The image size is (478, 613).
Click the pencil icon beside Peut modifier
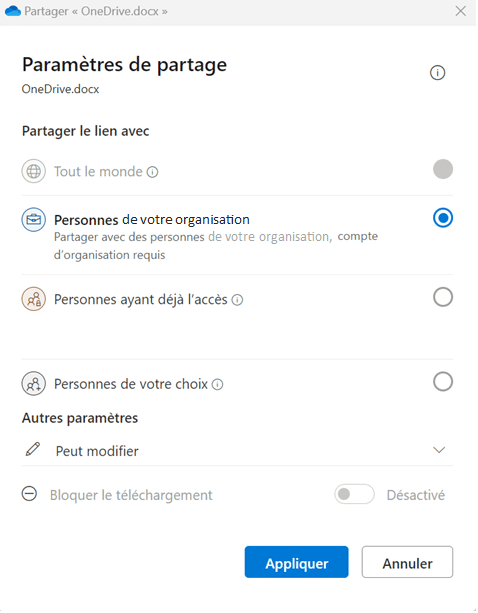(33, 449)
